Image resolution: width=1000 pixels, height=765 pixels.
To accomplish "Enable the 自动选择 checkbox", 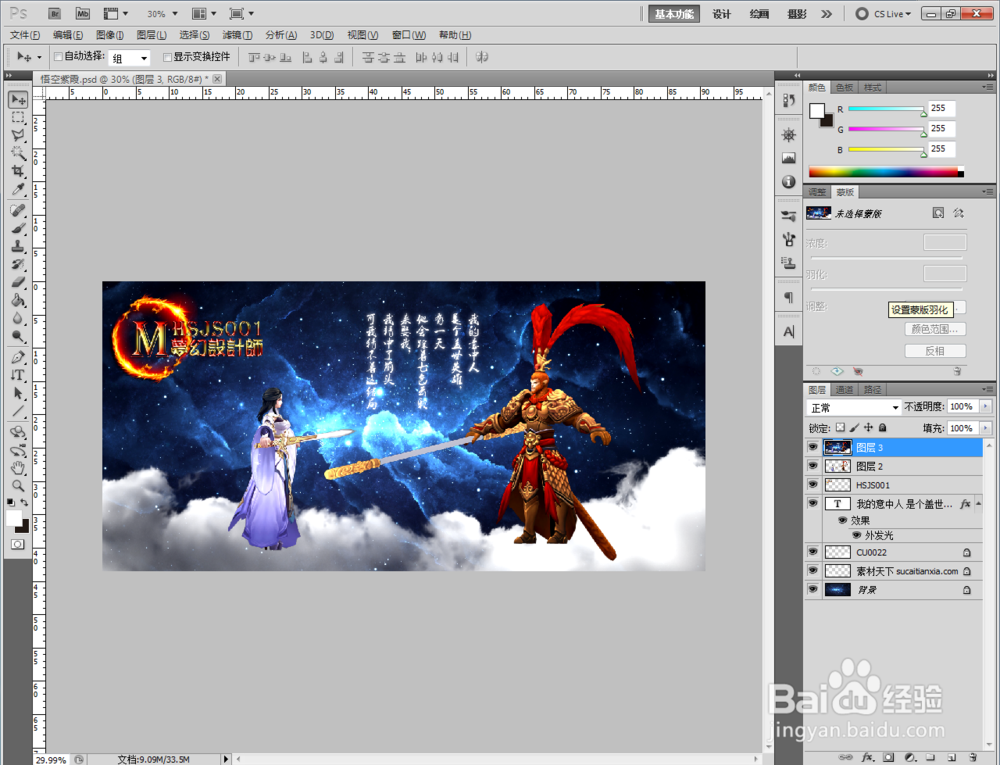I will click(59, 57).
